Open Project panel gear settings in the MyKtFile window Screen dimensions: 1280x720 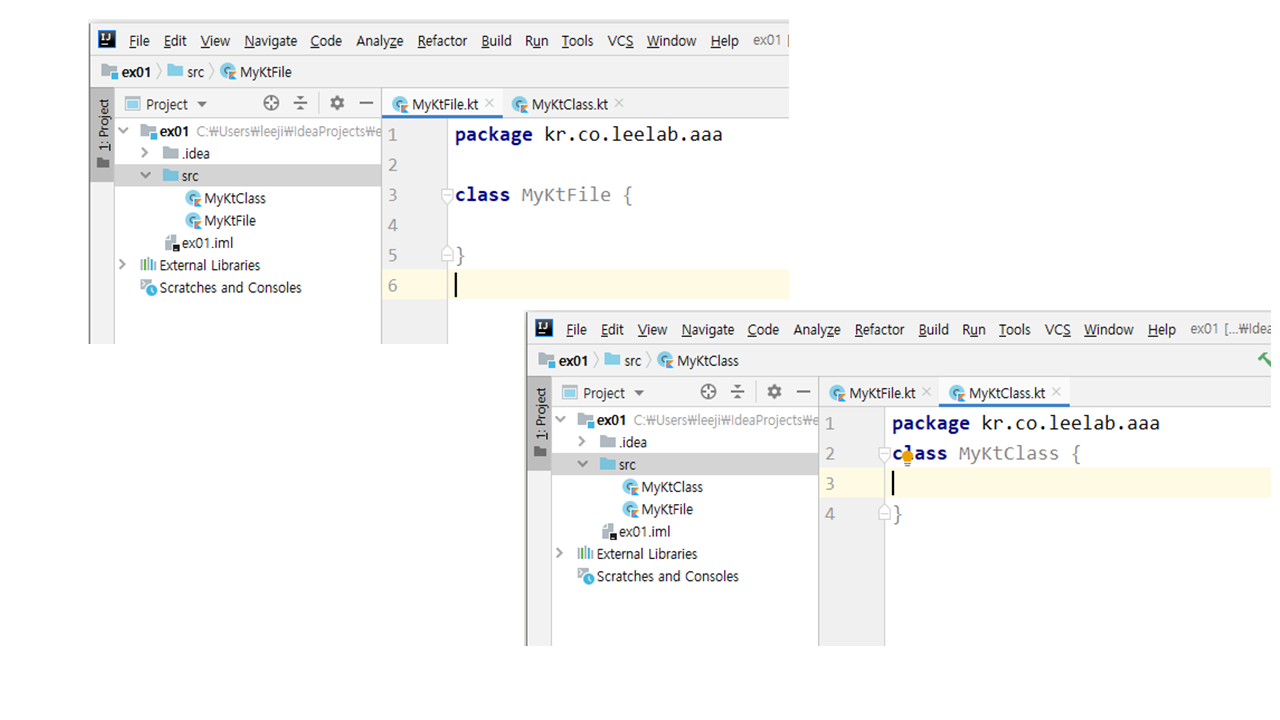click(337, 103)
